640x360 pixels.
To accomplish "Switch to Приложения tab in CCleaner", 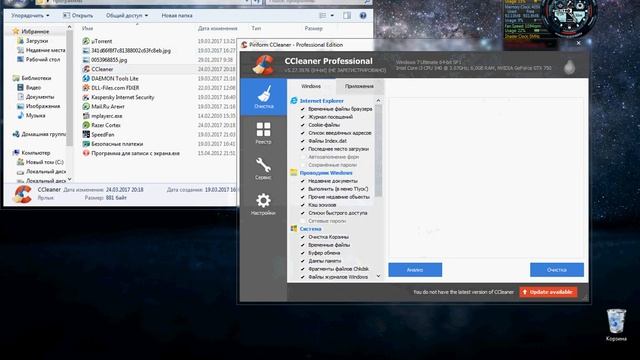I will (x=359, y=86).
